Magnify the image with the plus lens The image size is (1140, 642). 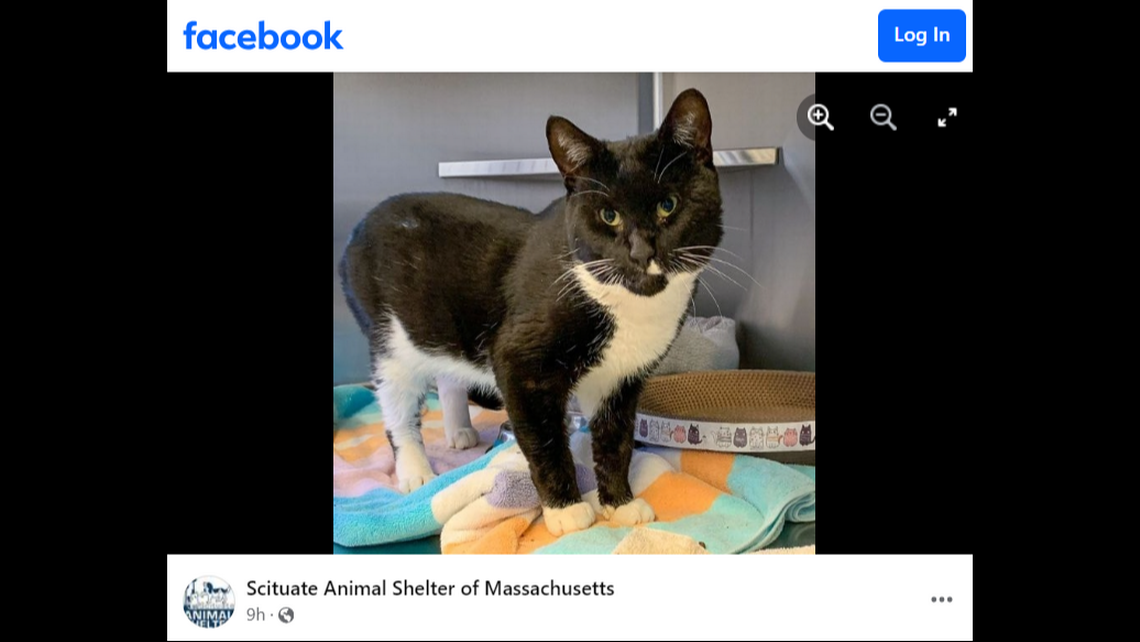(820, 117)
